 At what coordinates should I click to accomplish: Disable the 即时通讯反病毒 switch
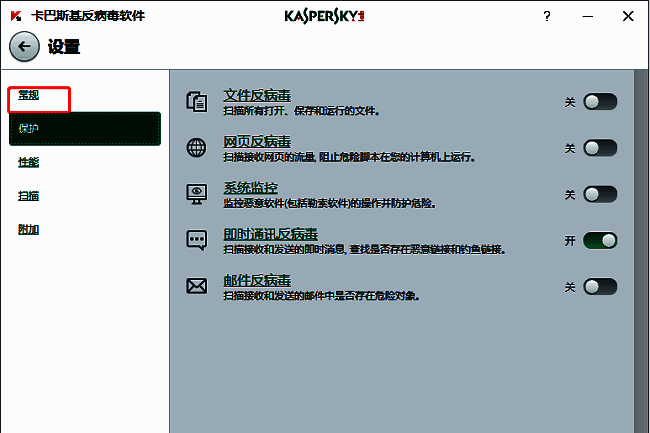[x=600, y=240]
